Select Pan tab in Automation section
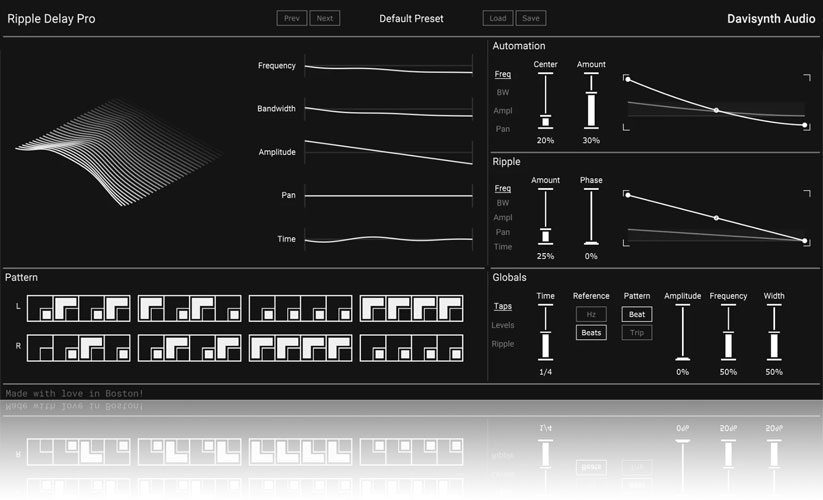The width and height of the screenshot is (823, 500). [x=502, y=129]
